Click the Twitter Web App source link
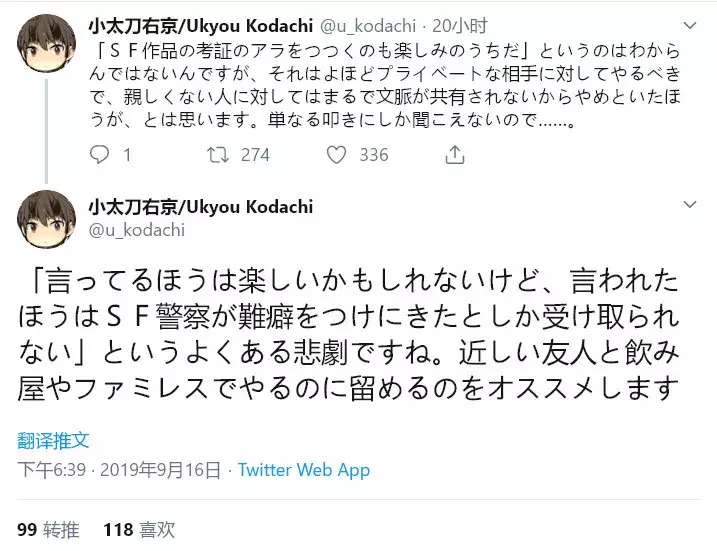Image resolution: width=717 pixels, height=551 pixels. (304, 470)
